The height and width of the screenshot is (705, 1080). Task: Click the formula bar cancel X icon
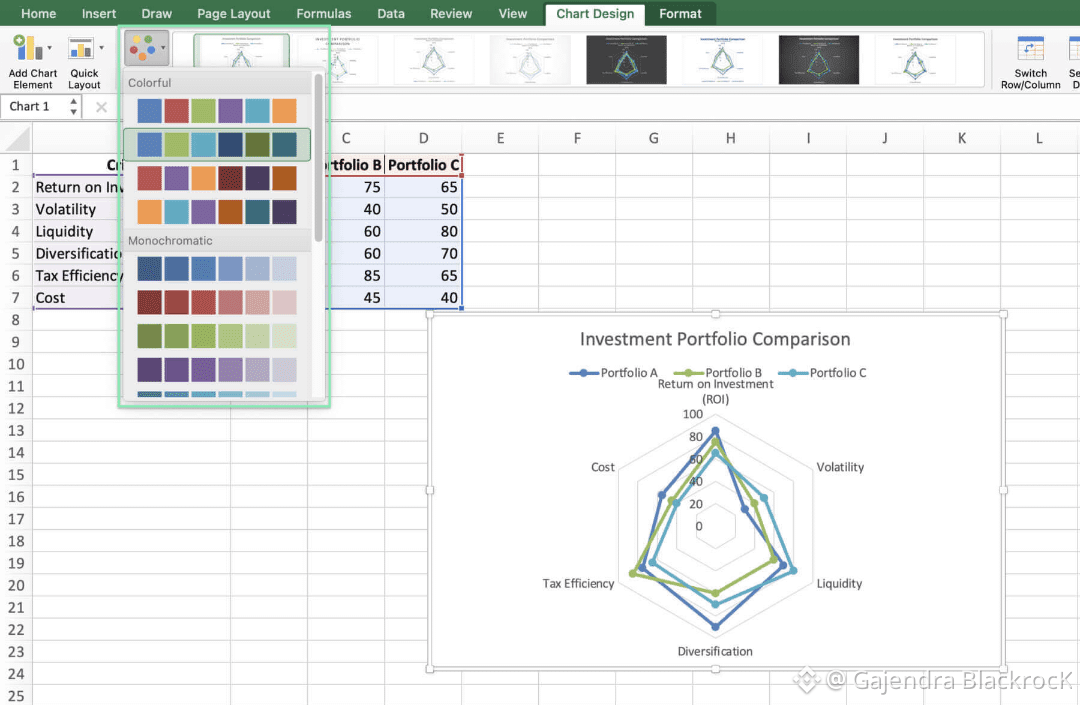101,107
